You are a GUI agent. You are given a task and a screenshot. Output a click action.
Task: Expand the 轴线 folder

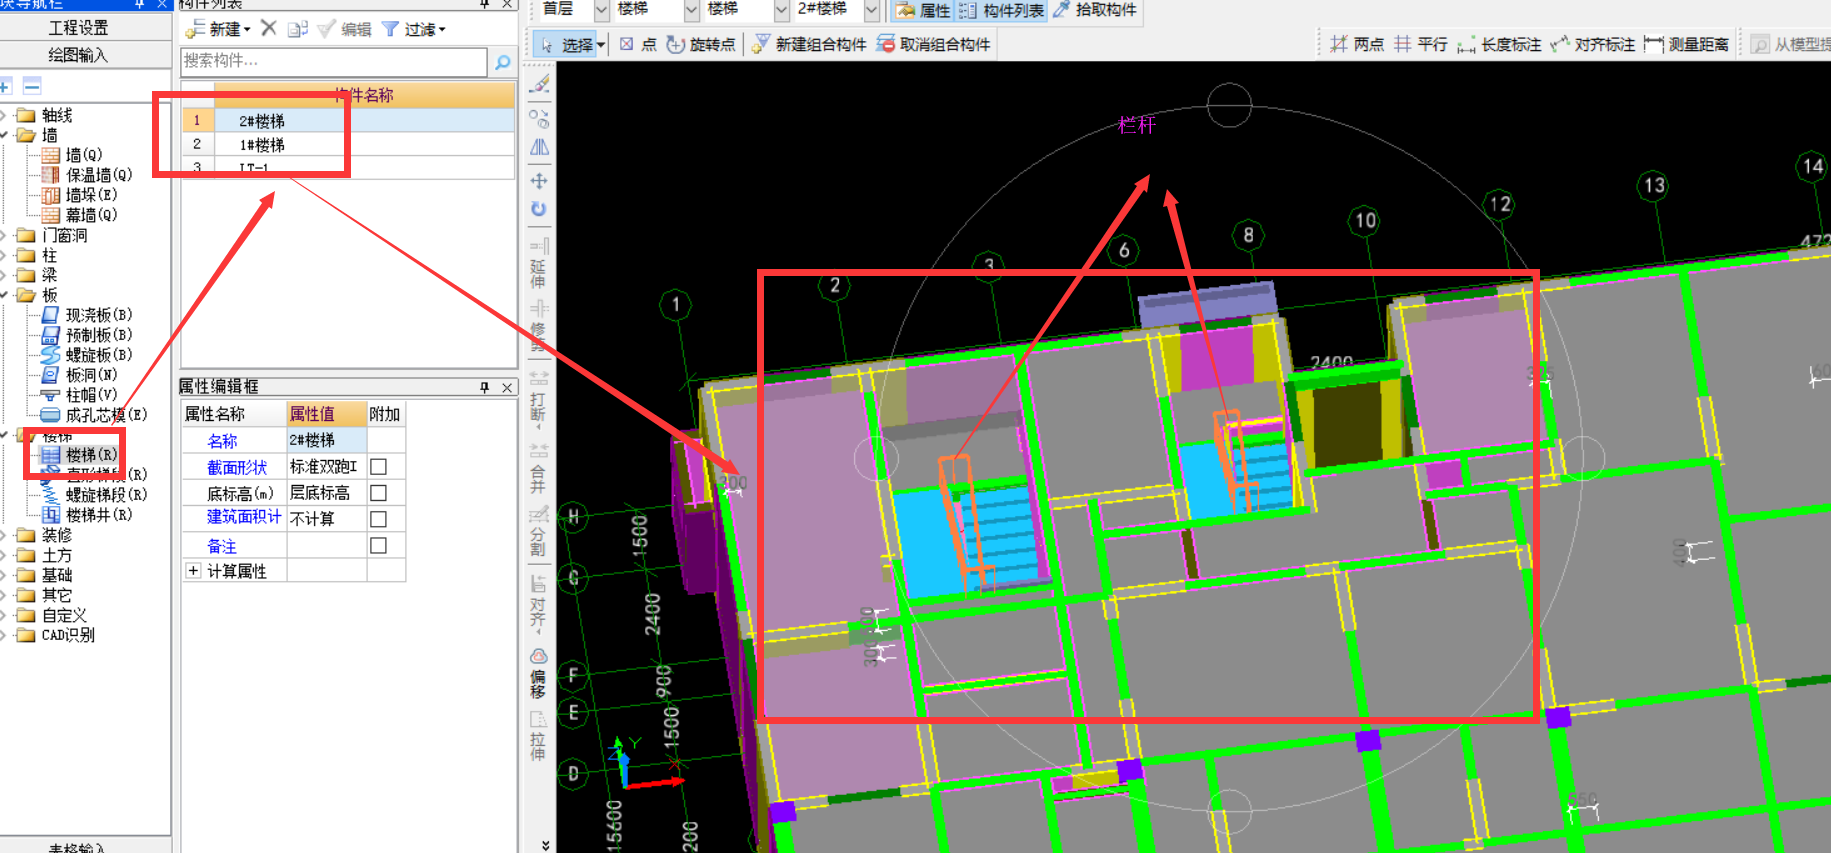click(x=4, y=115)
